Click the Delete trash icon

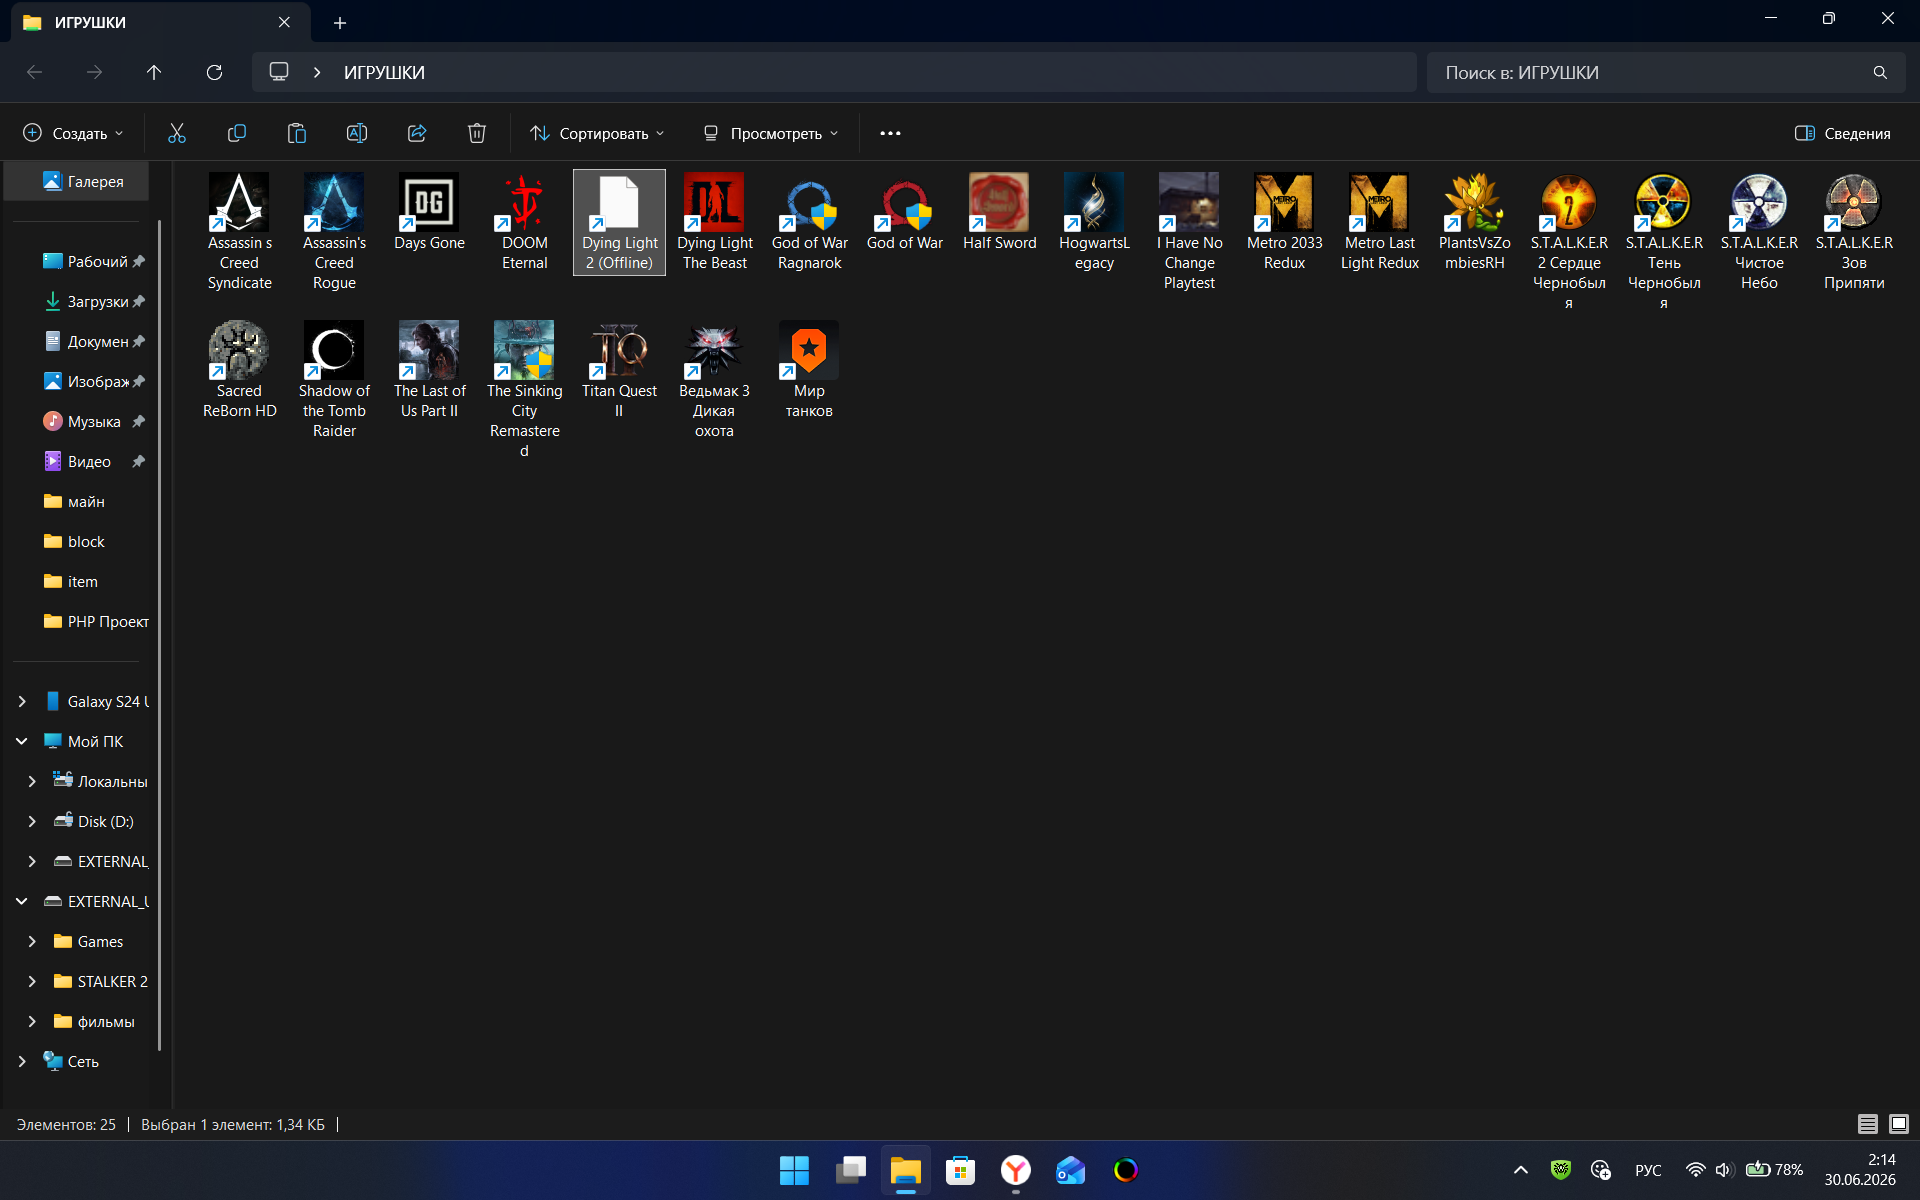click(x=477, y=133)
